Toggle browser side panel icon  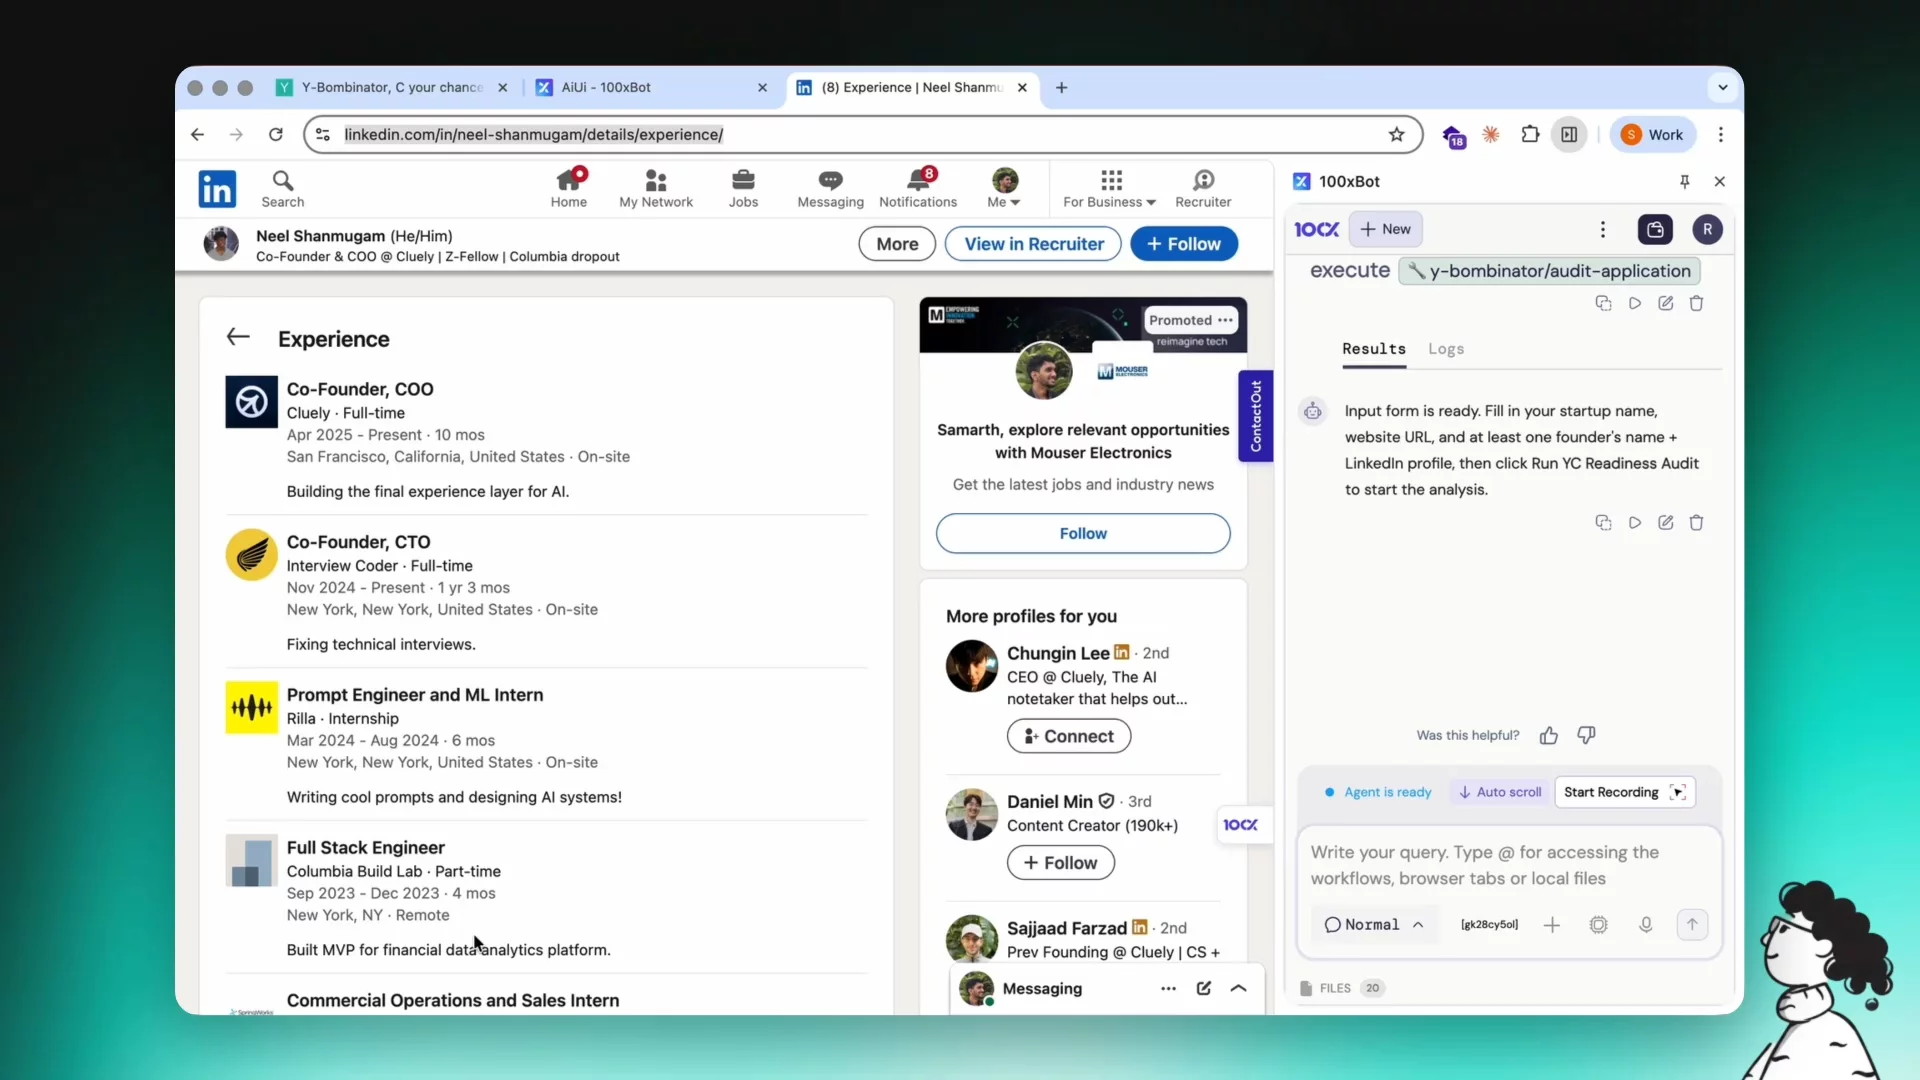1569,135
